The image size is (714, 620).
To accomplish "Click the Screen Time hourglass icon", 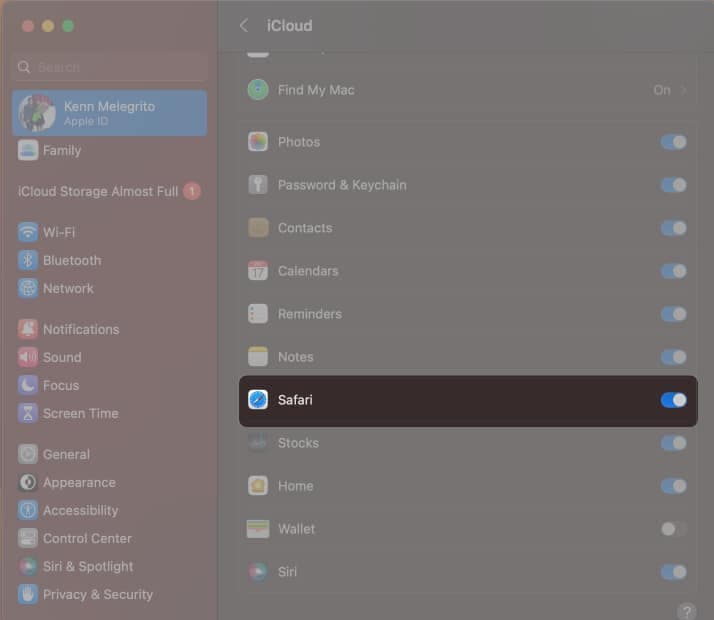I will 28,413.
